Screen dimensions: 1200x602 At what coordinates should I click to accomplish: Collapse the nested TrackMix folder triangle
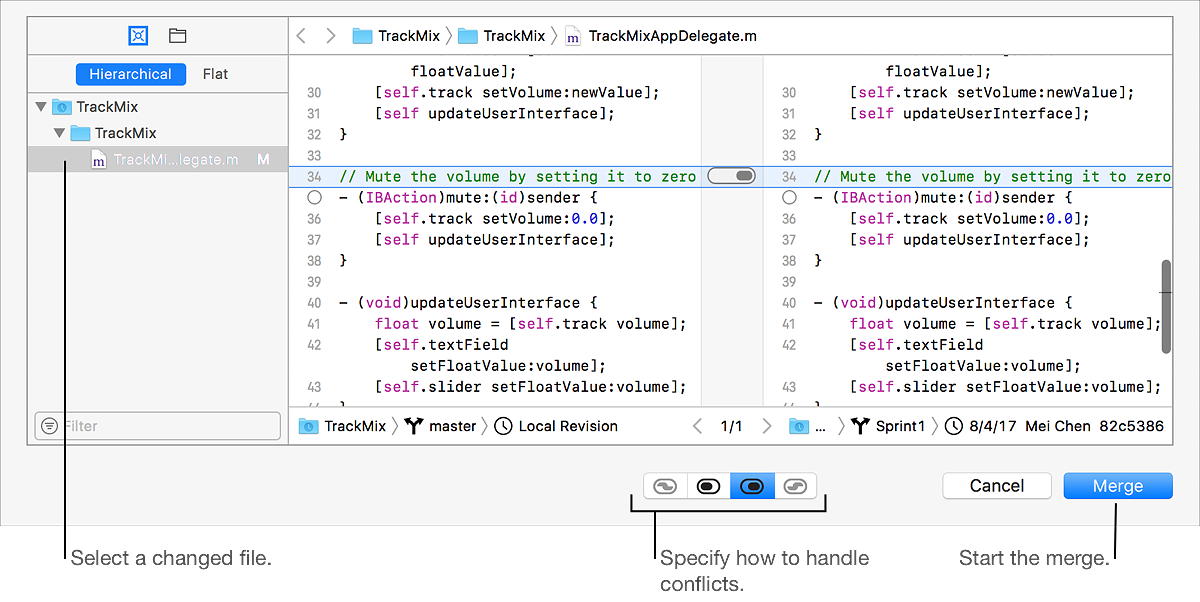[59, 132]
